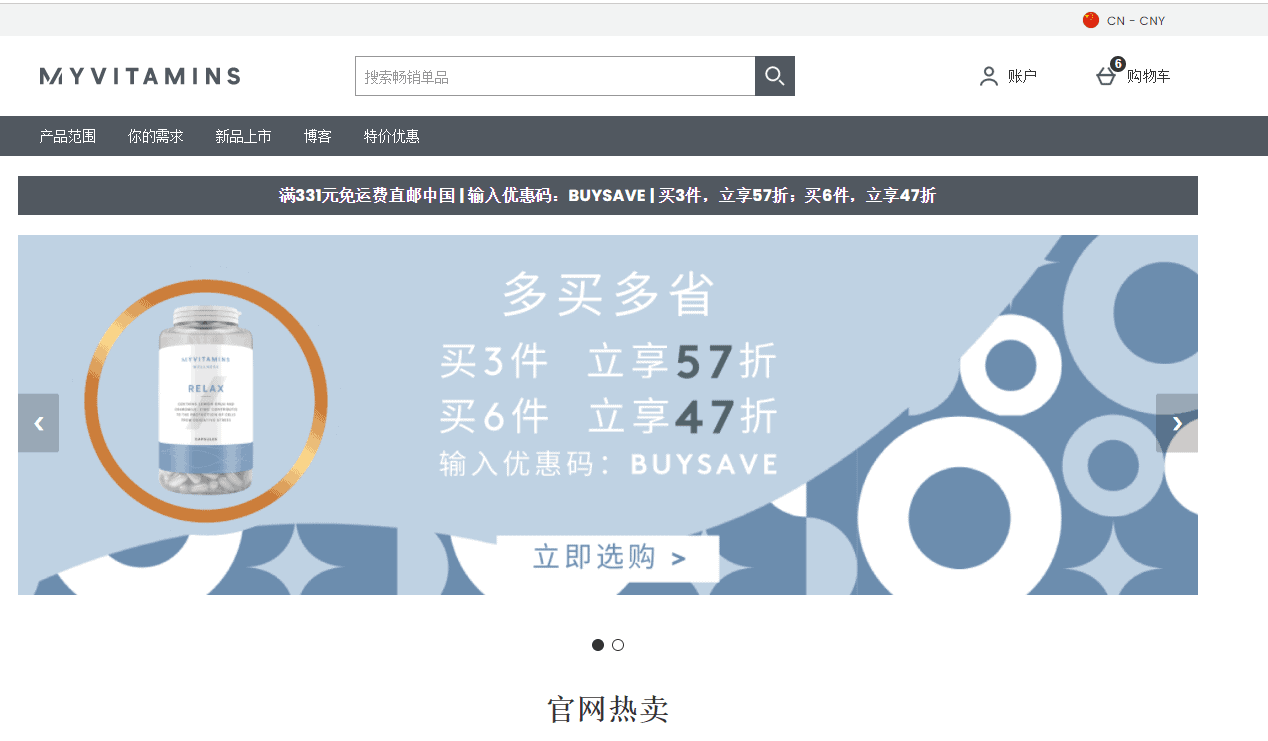1268x741 pixels.
Task: Click banner line 买3件 立享57折
Action: pos(608,362)
